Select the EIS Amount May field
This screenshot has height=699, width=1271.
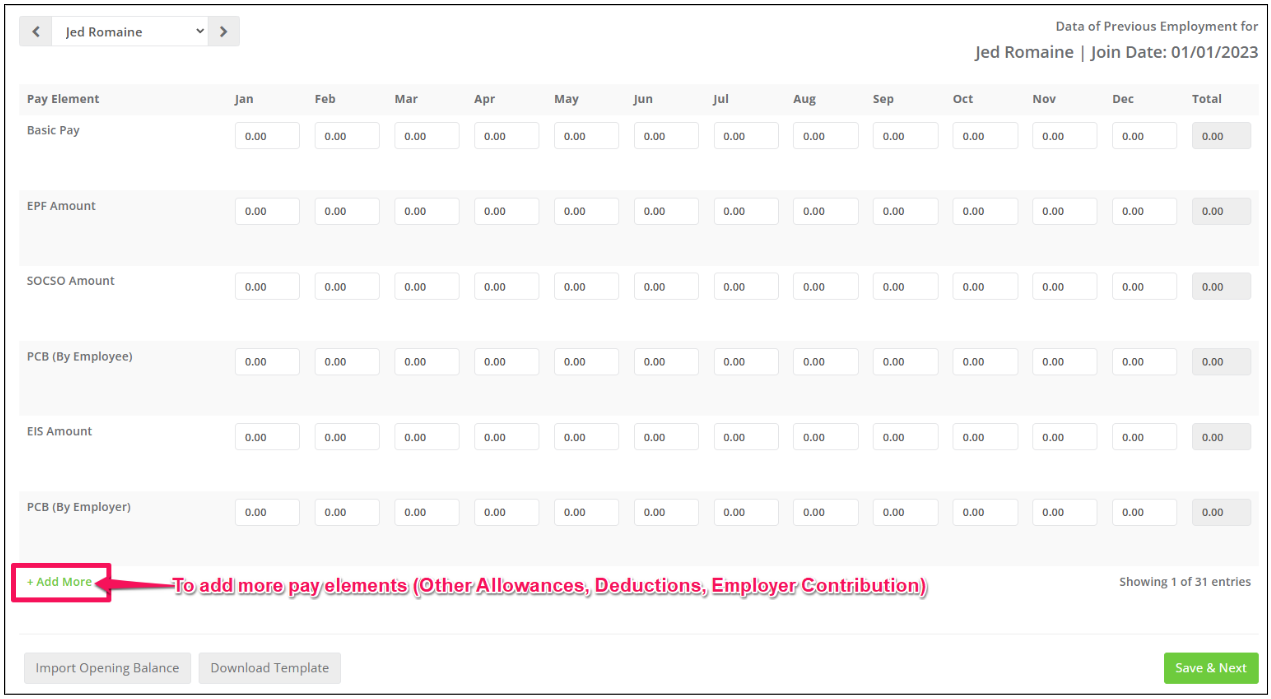coord(586,436)
